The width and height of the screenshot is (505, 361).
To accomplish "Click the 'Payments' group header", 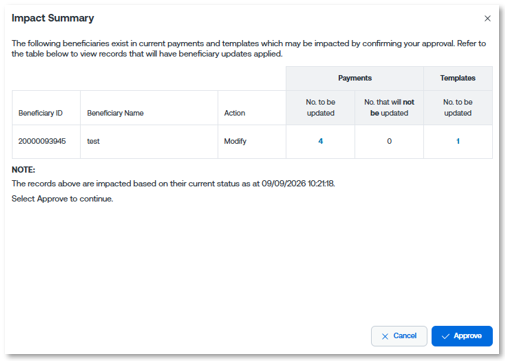I will 355,78.
